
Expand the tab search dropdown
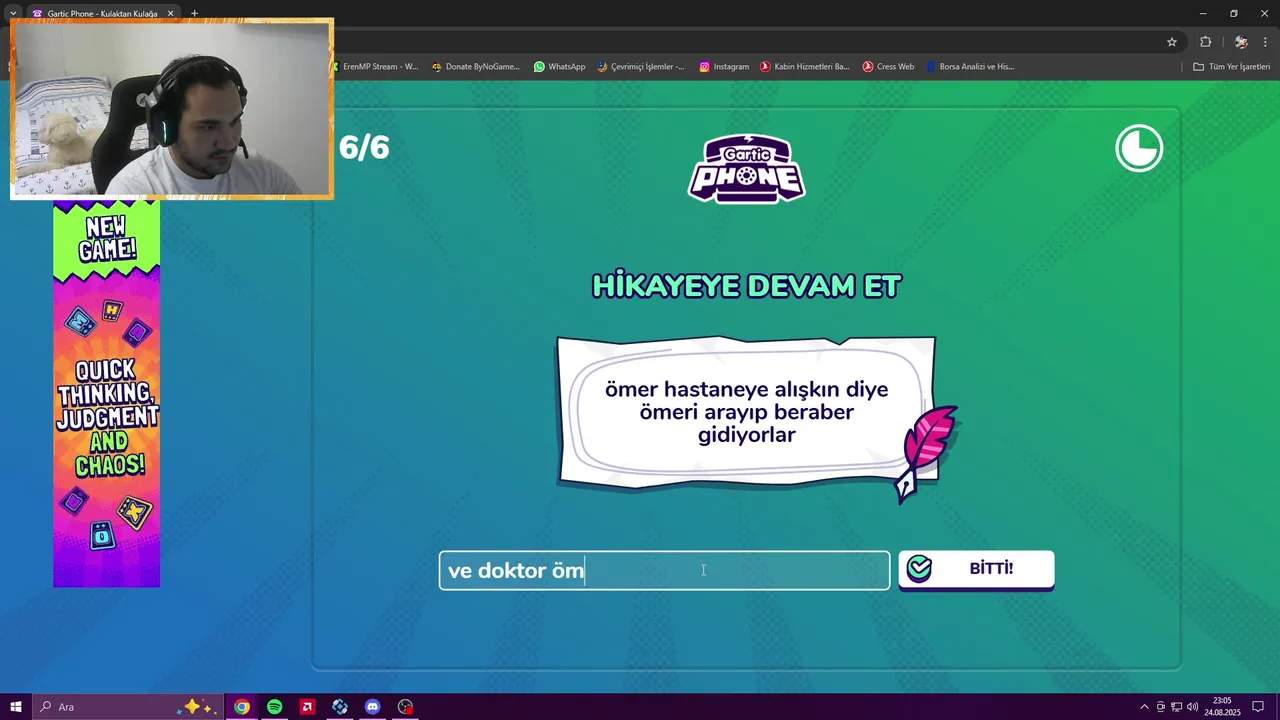(x=13, y=13)
